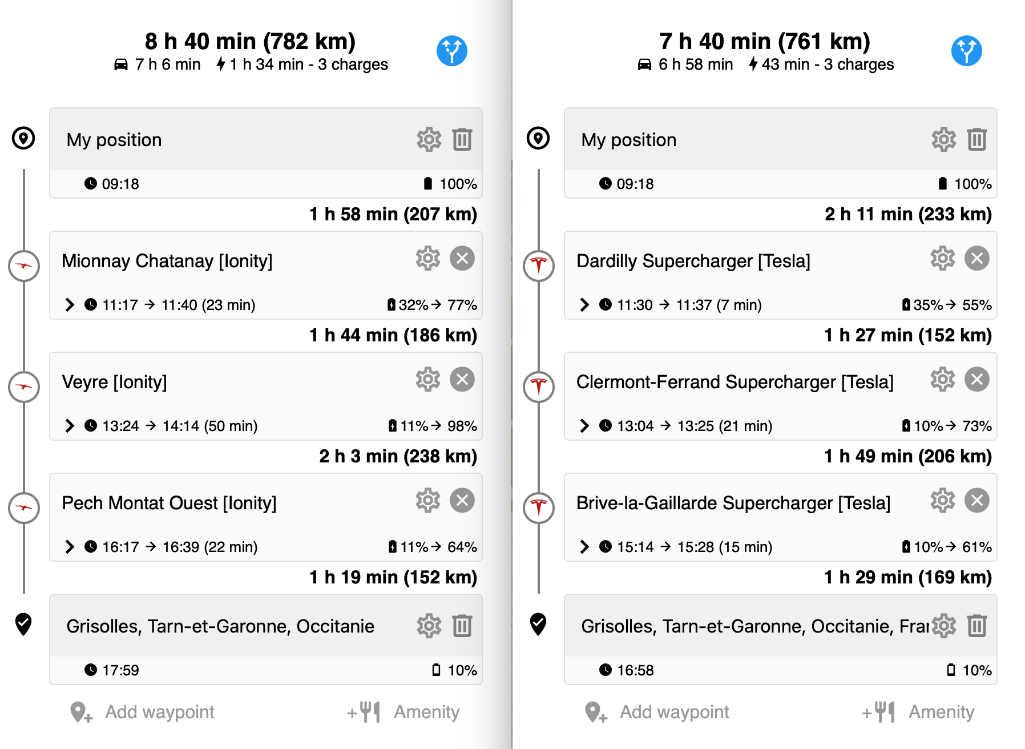The image size is (1025, 749).
Task: Click the Veyre Ionity timeline marker
Action: click(24, 386)
